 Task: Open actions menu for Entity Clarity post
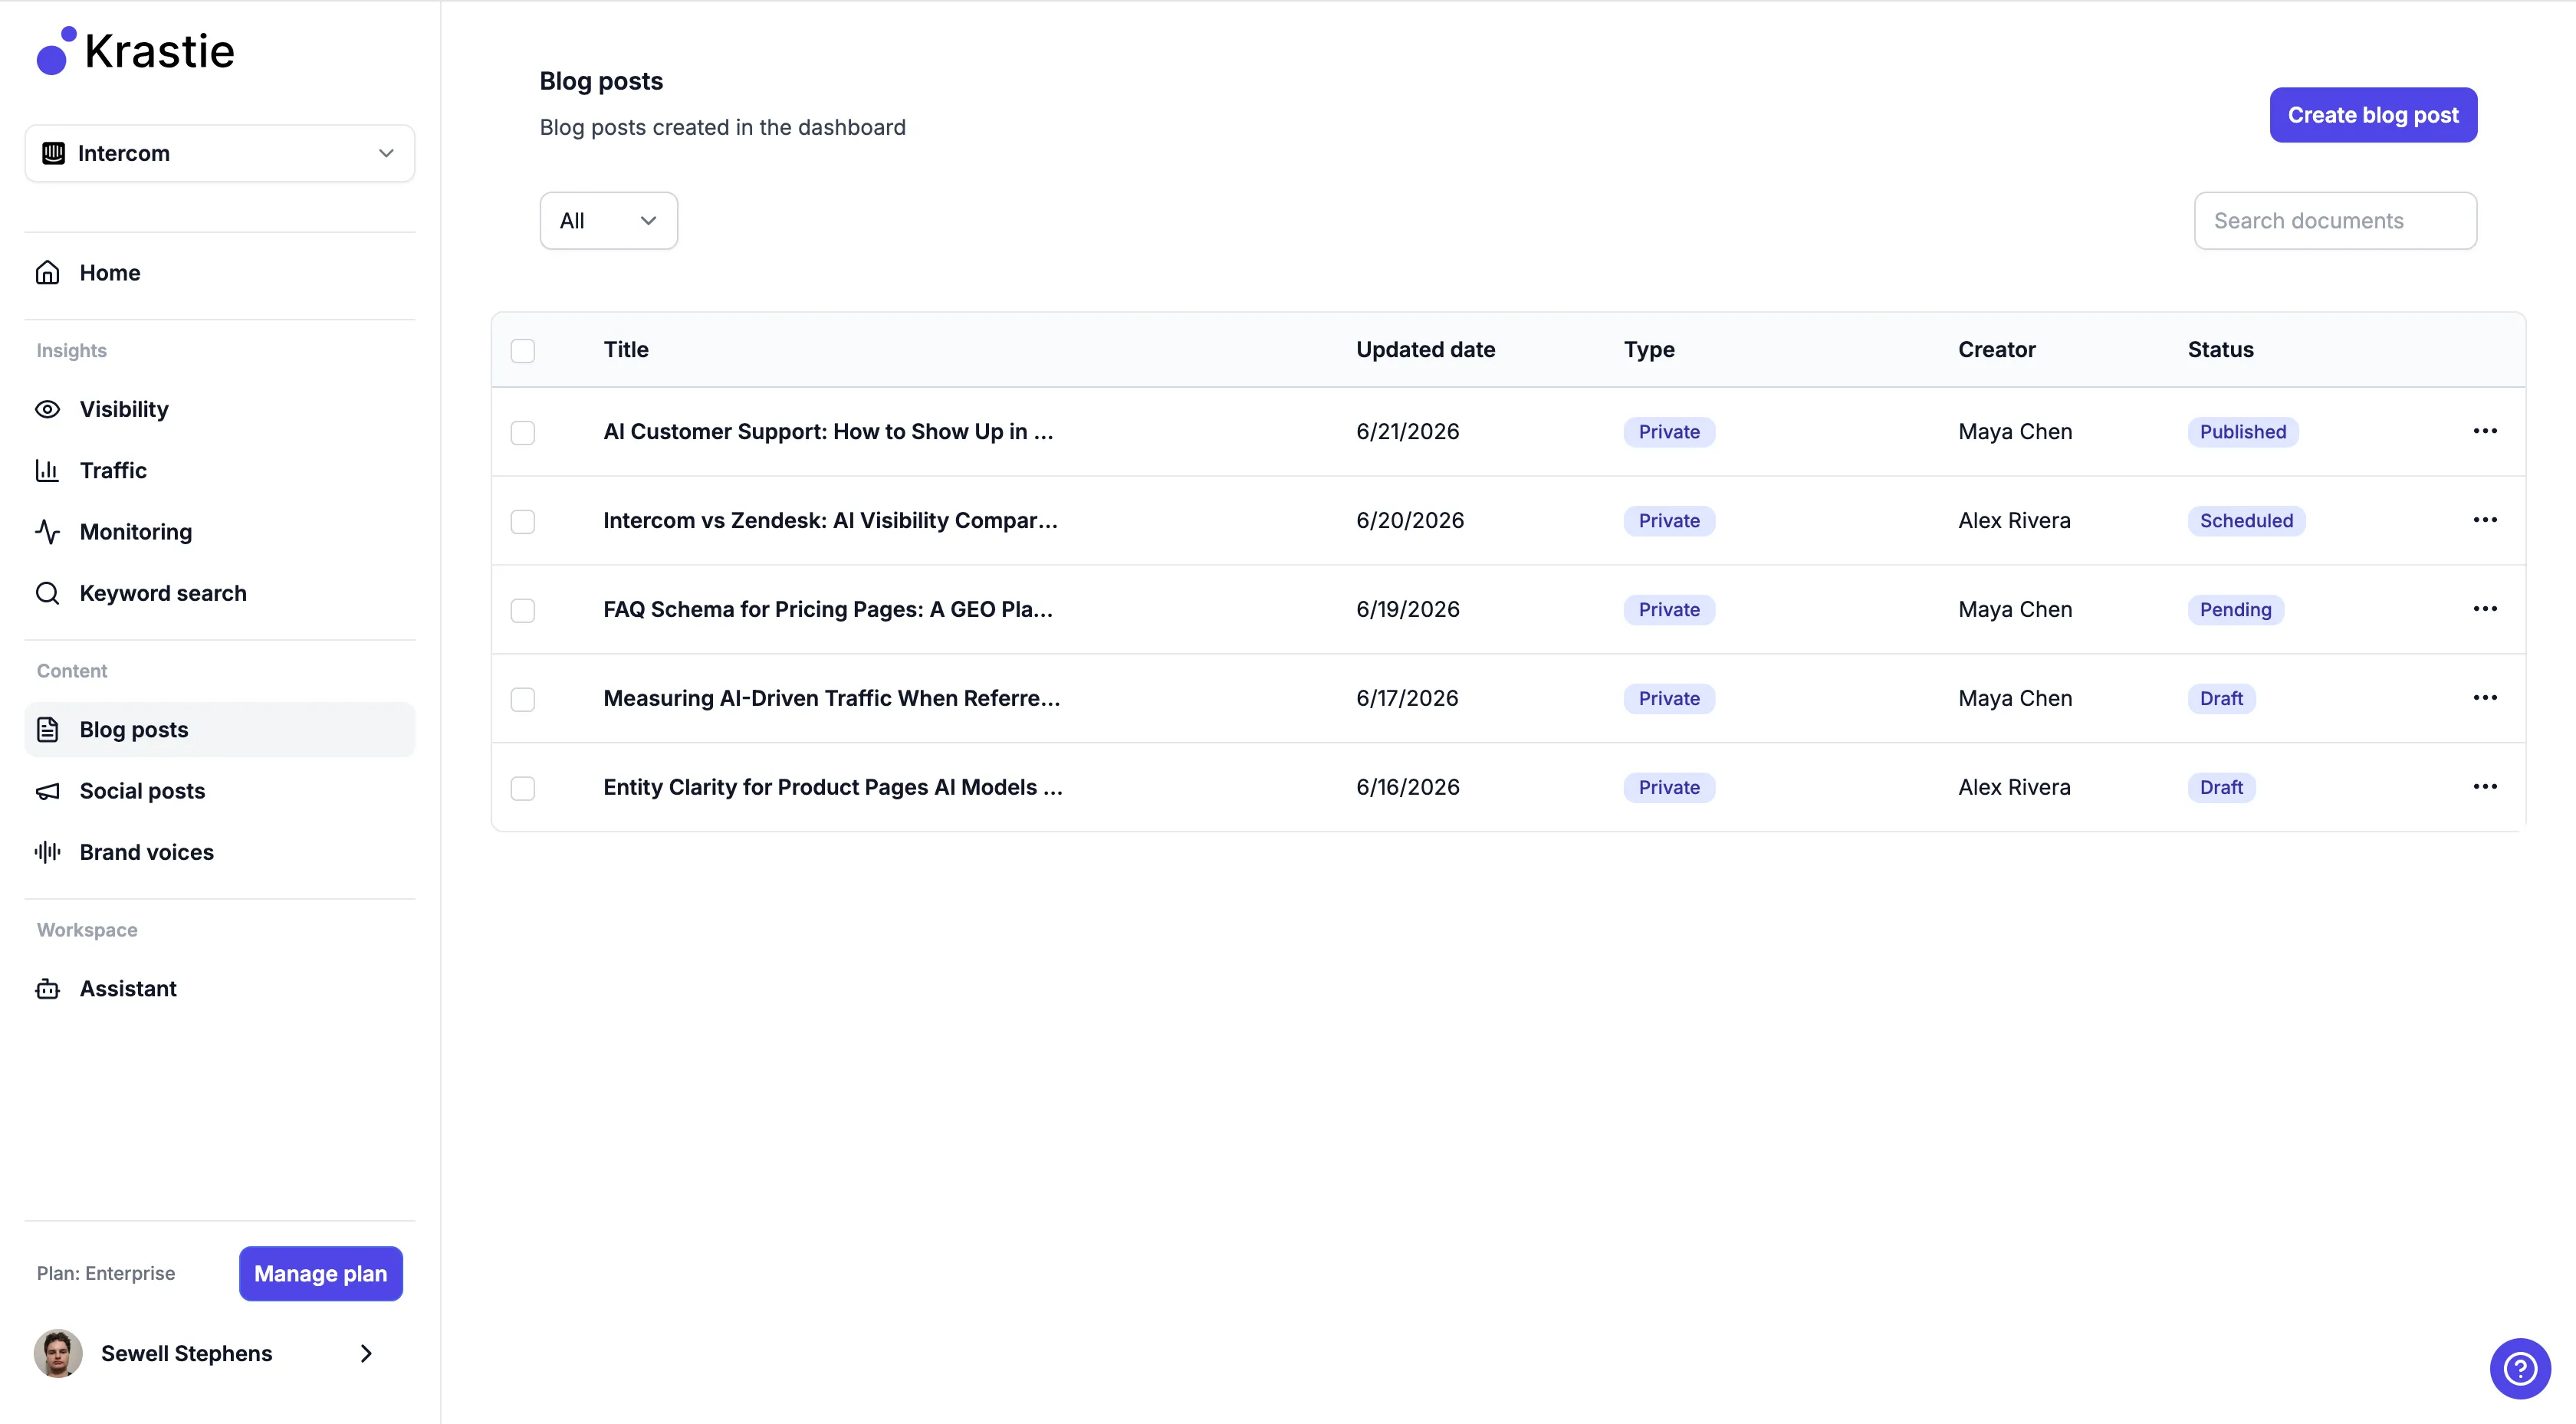2485,787
